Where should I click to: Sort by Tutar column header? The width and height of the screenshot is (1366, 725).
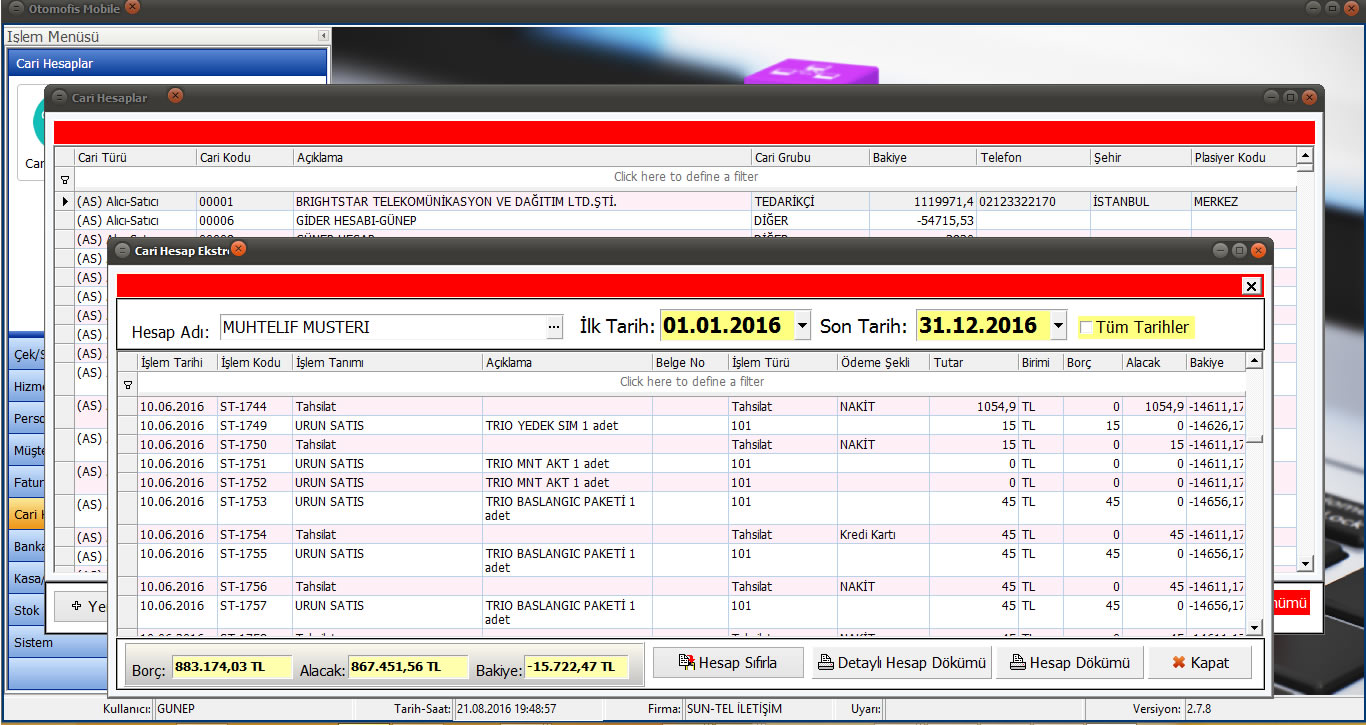click(x=974, y=362)
